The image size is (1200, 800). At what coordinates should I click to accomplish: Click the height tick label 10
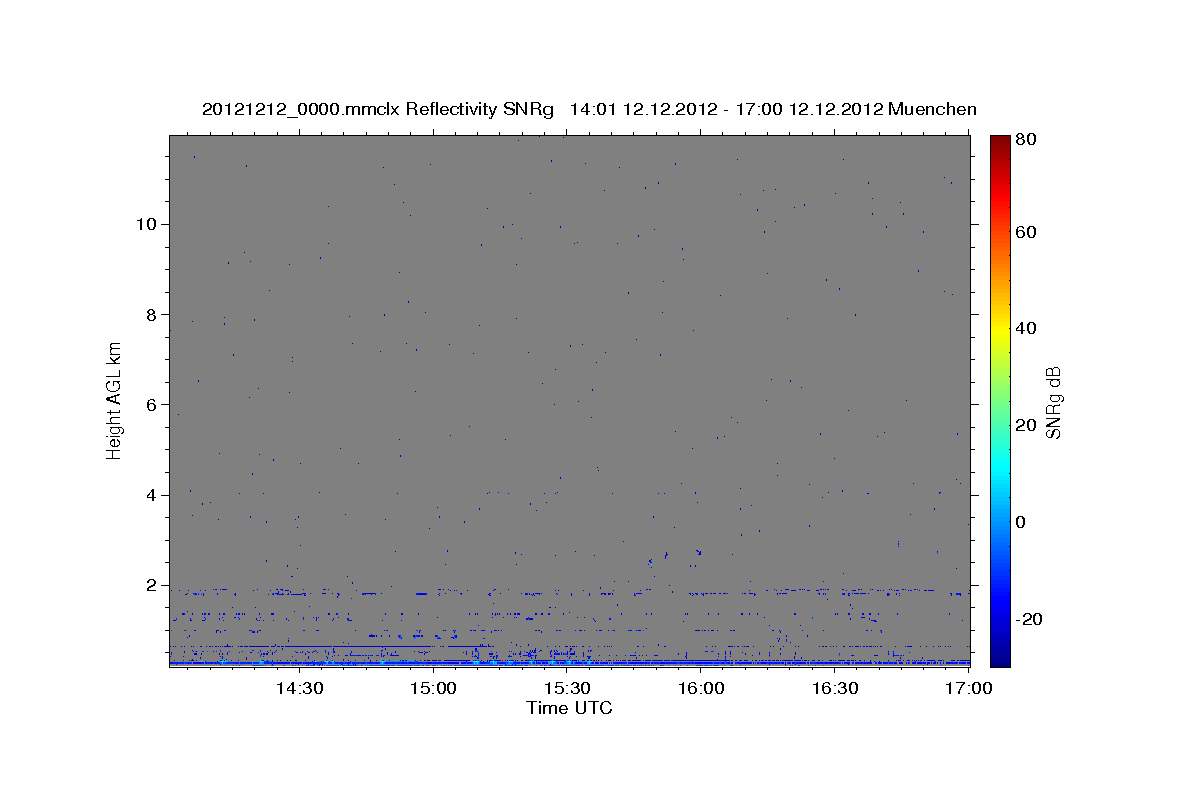coord(148,224)
